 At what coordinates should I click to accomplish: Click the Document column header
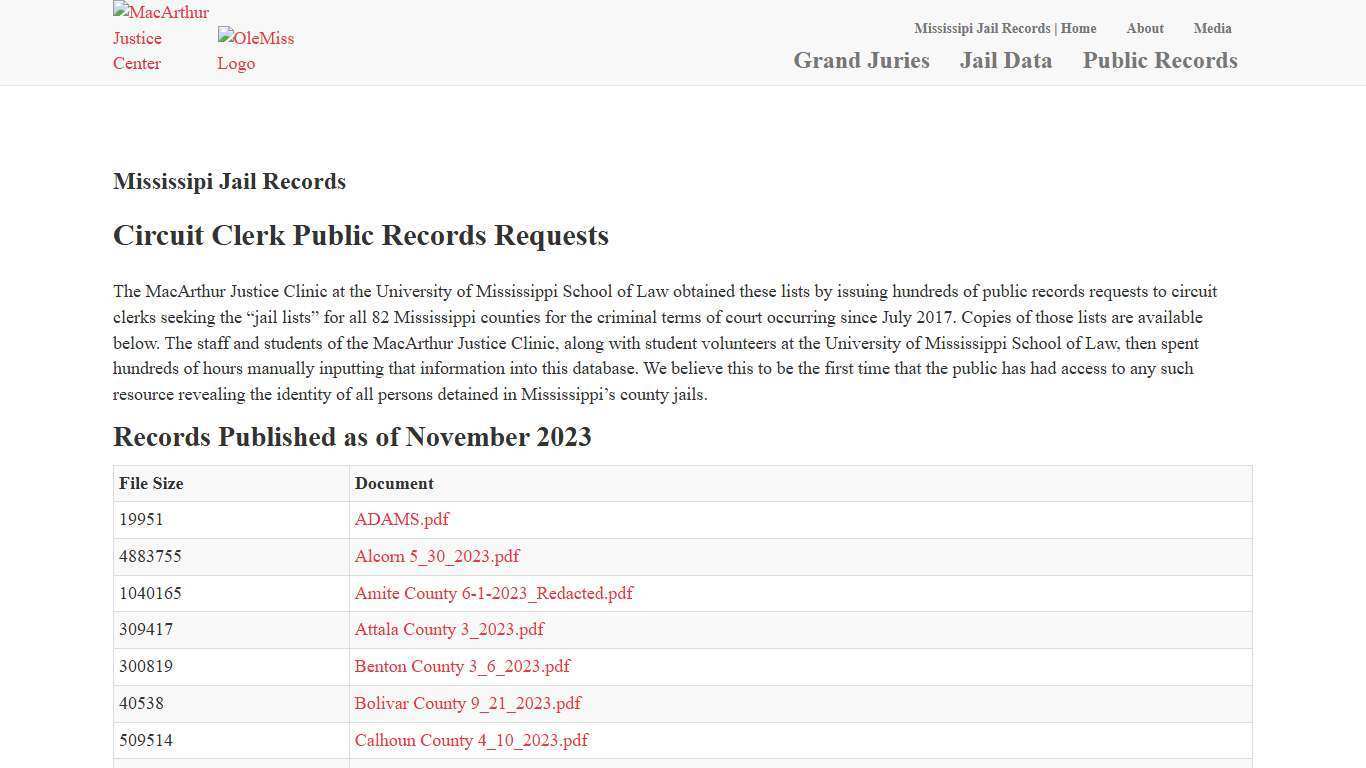tap(394, 483)
